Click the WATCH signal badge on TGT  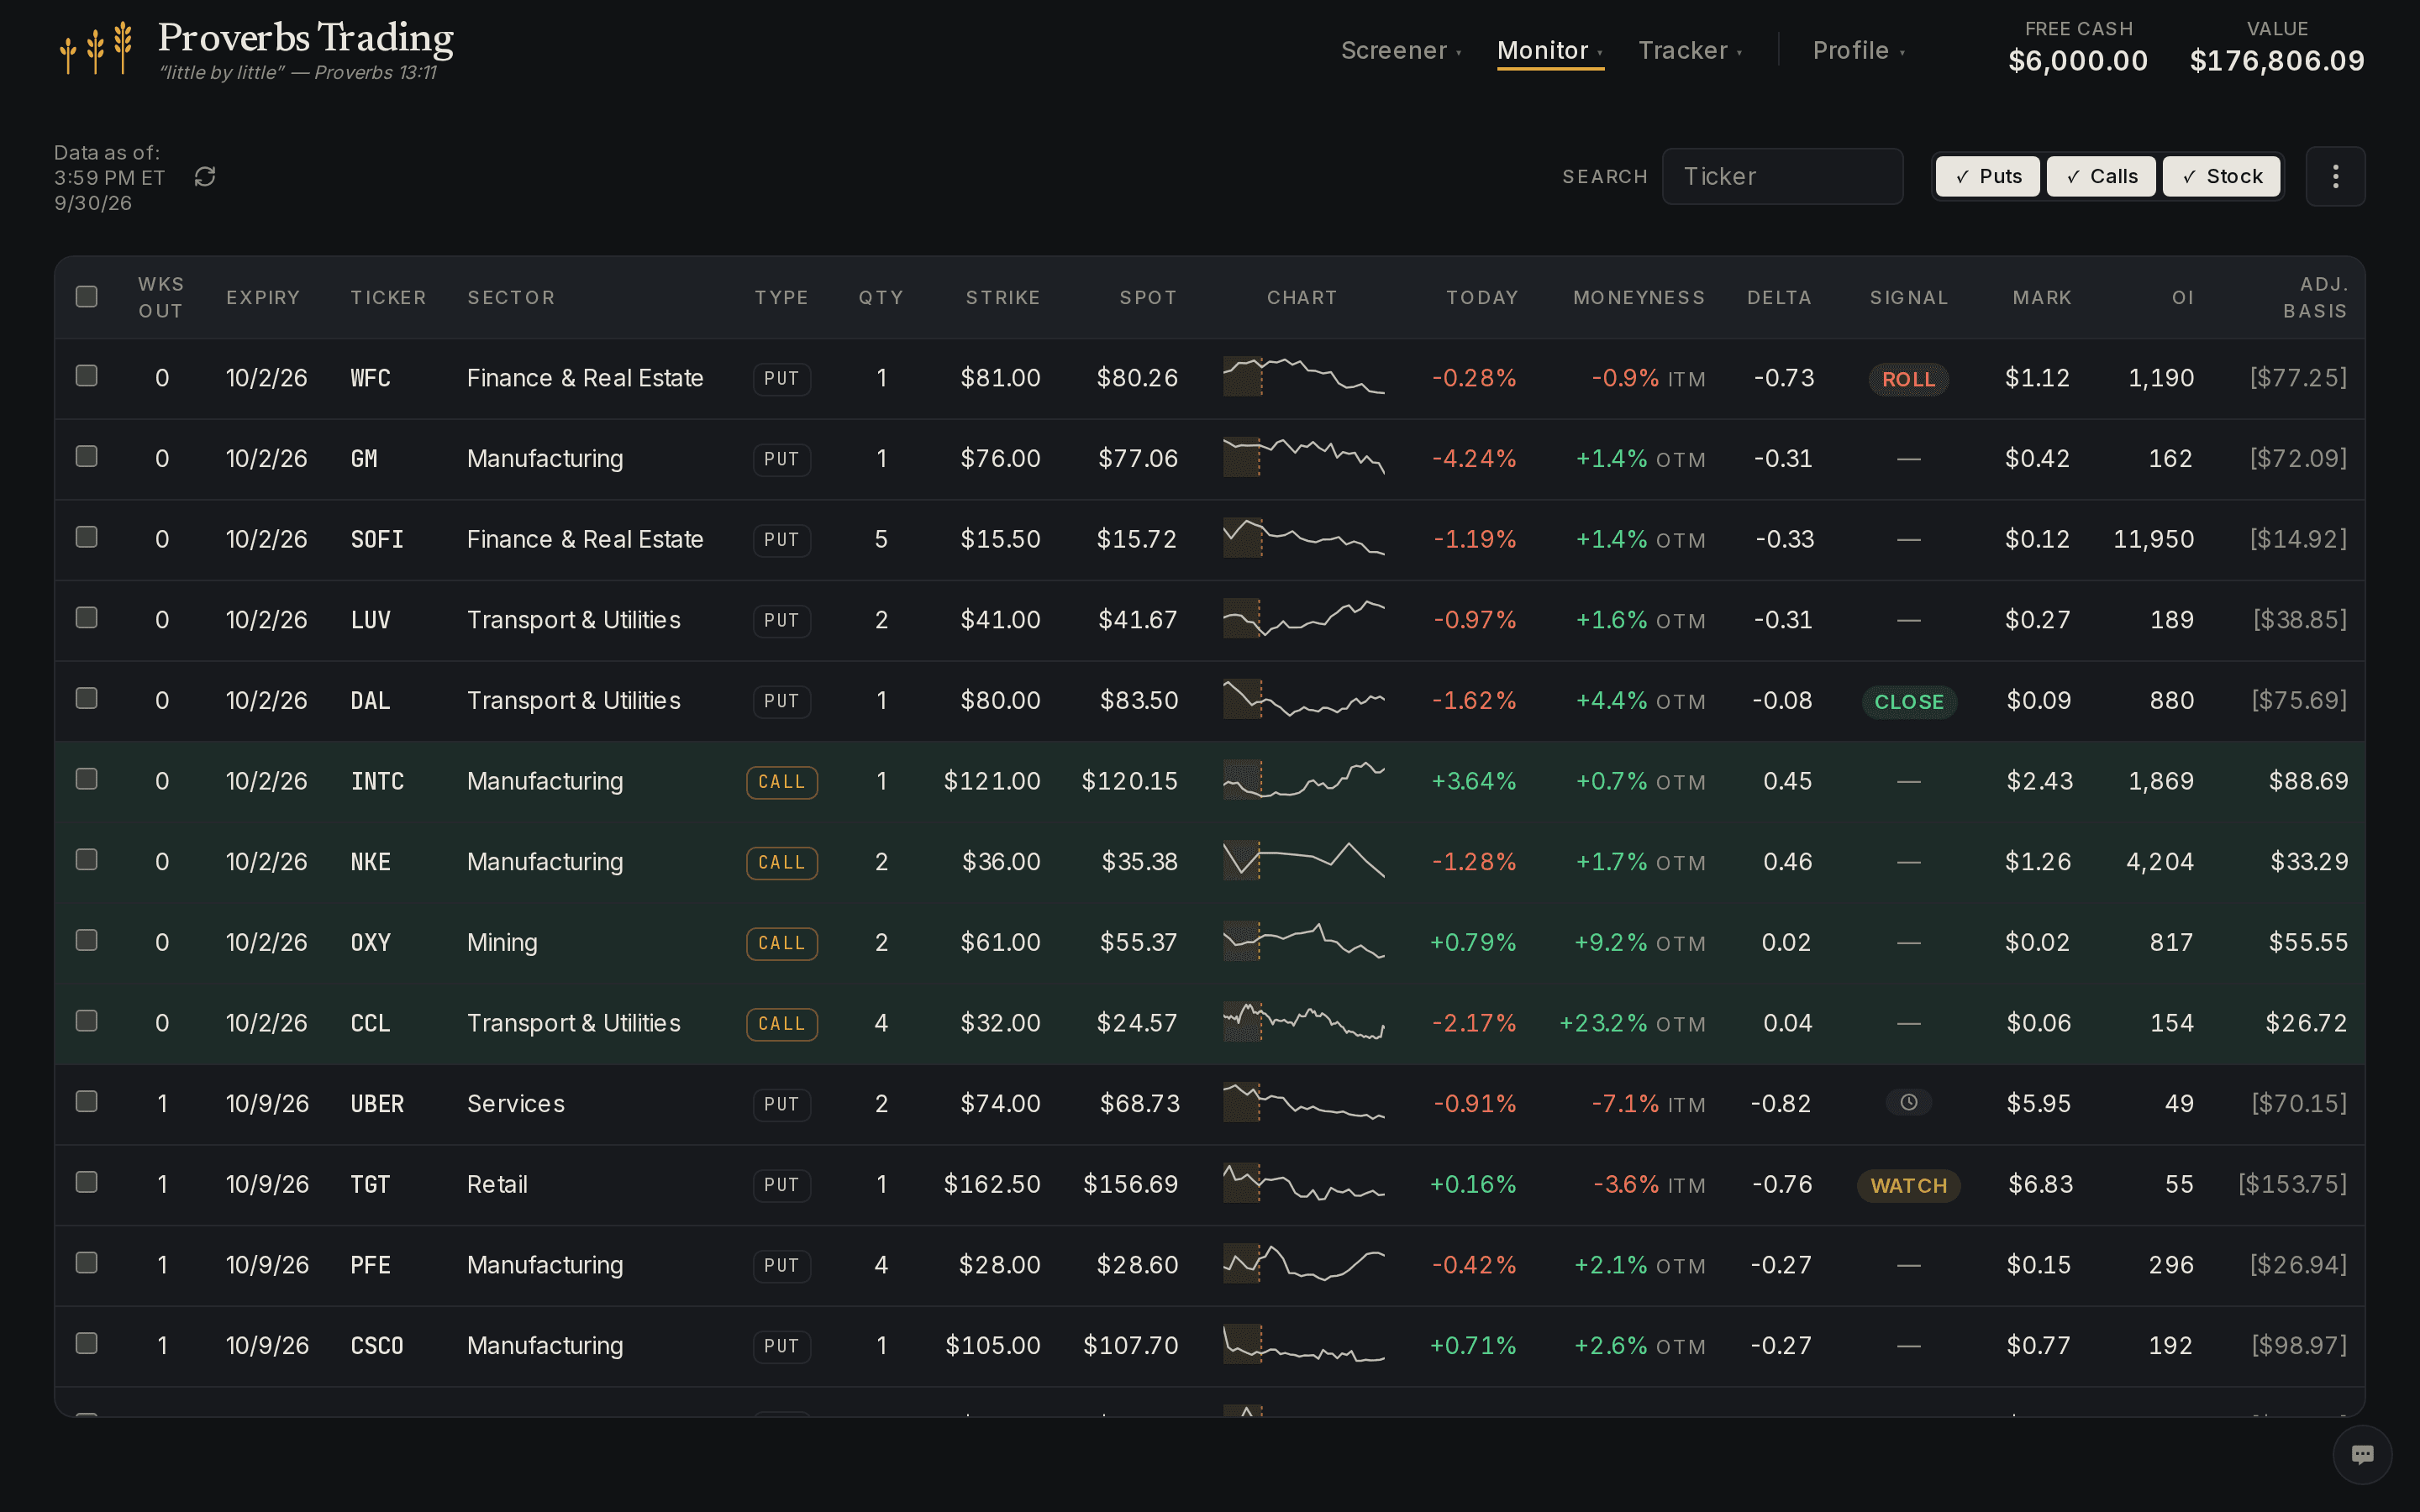click(x=1908, y=1185)
